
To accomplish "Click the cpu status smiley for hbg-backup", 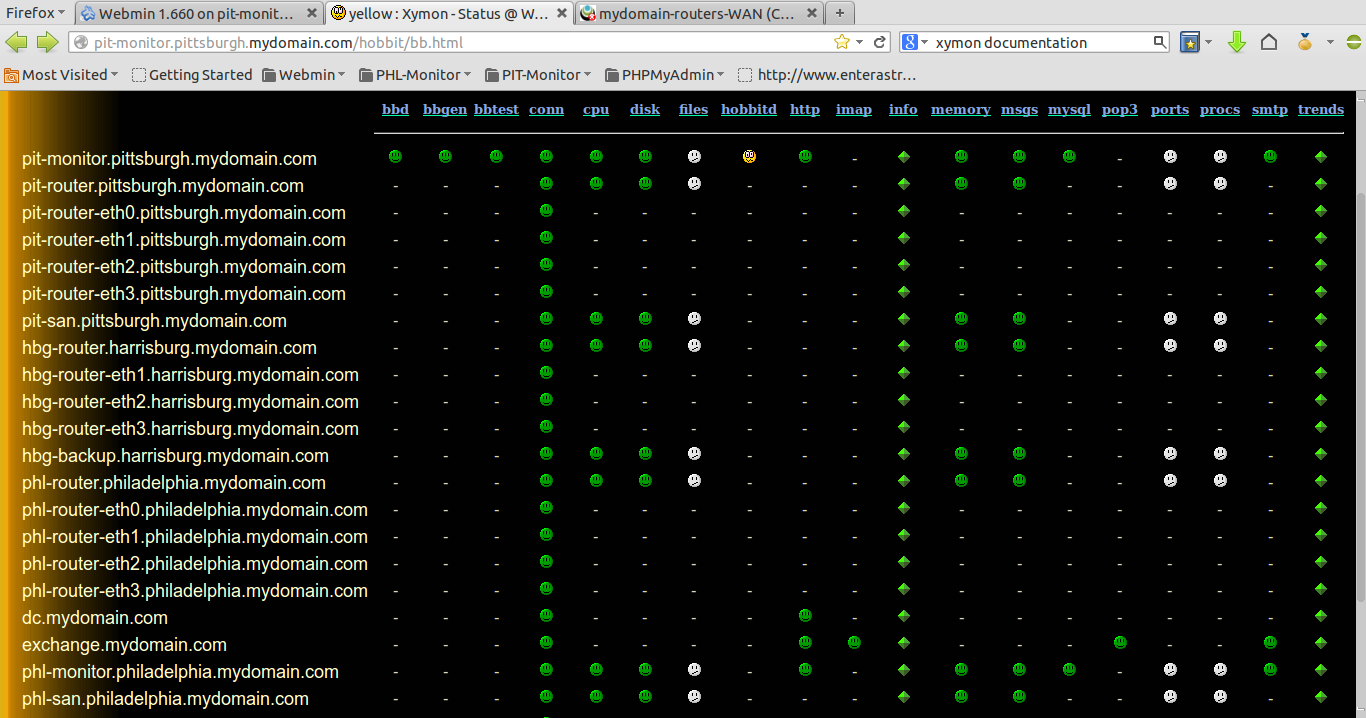I will pyautogui.click(x=596, y=452).
